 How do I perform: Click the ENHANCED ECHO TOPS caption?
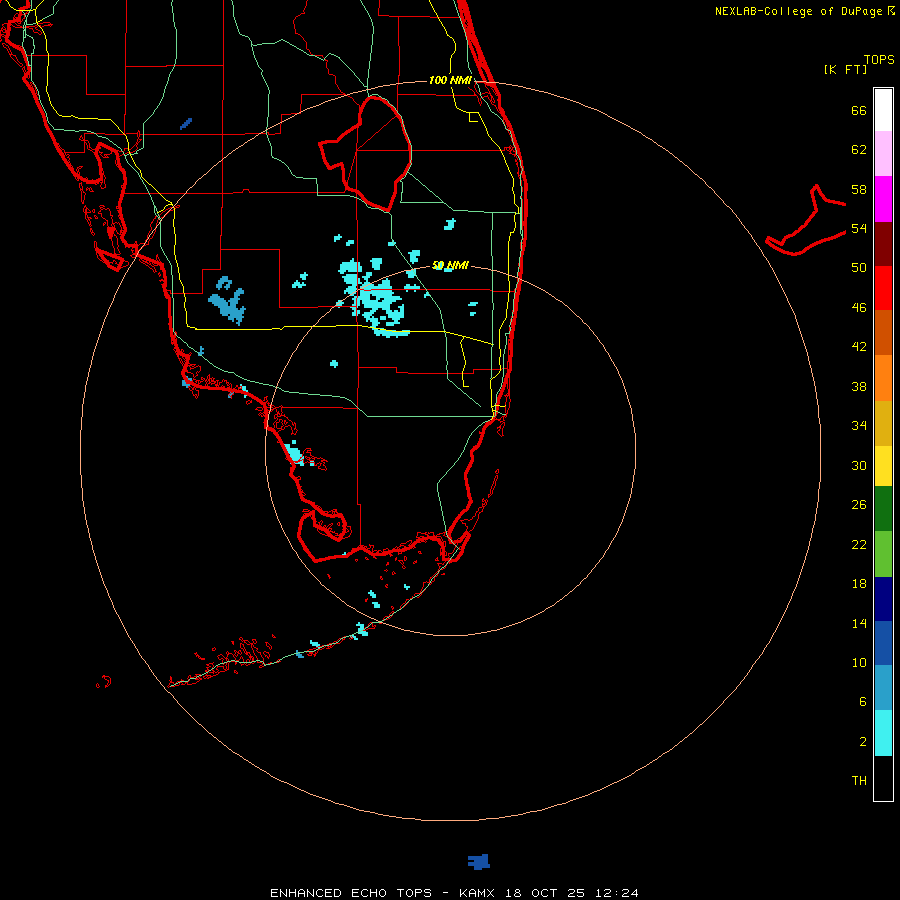351,893
